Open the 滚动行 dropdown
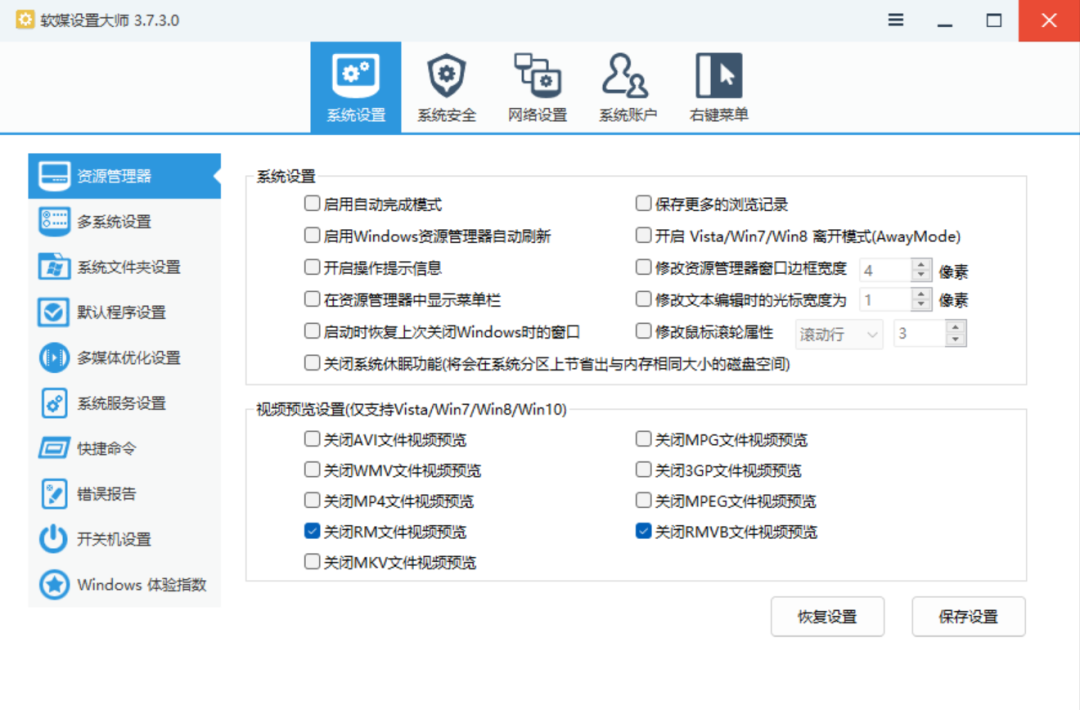 coord(839,335)
